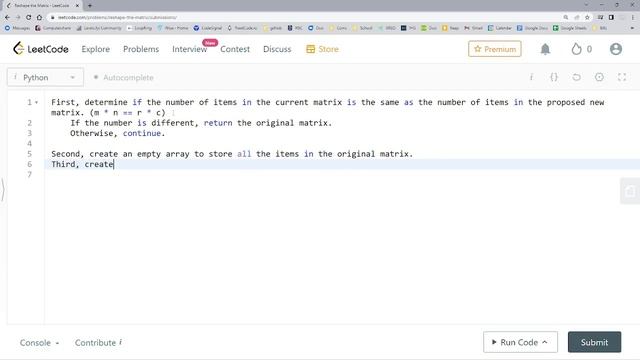
Task: Open the notifications bell
Action: click(x=545, y=49)
